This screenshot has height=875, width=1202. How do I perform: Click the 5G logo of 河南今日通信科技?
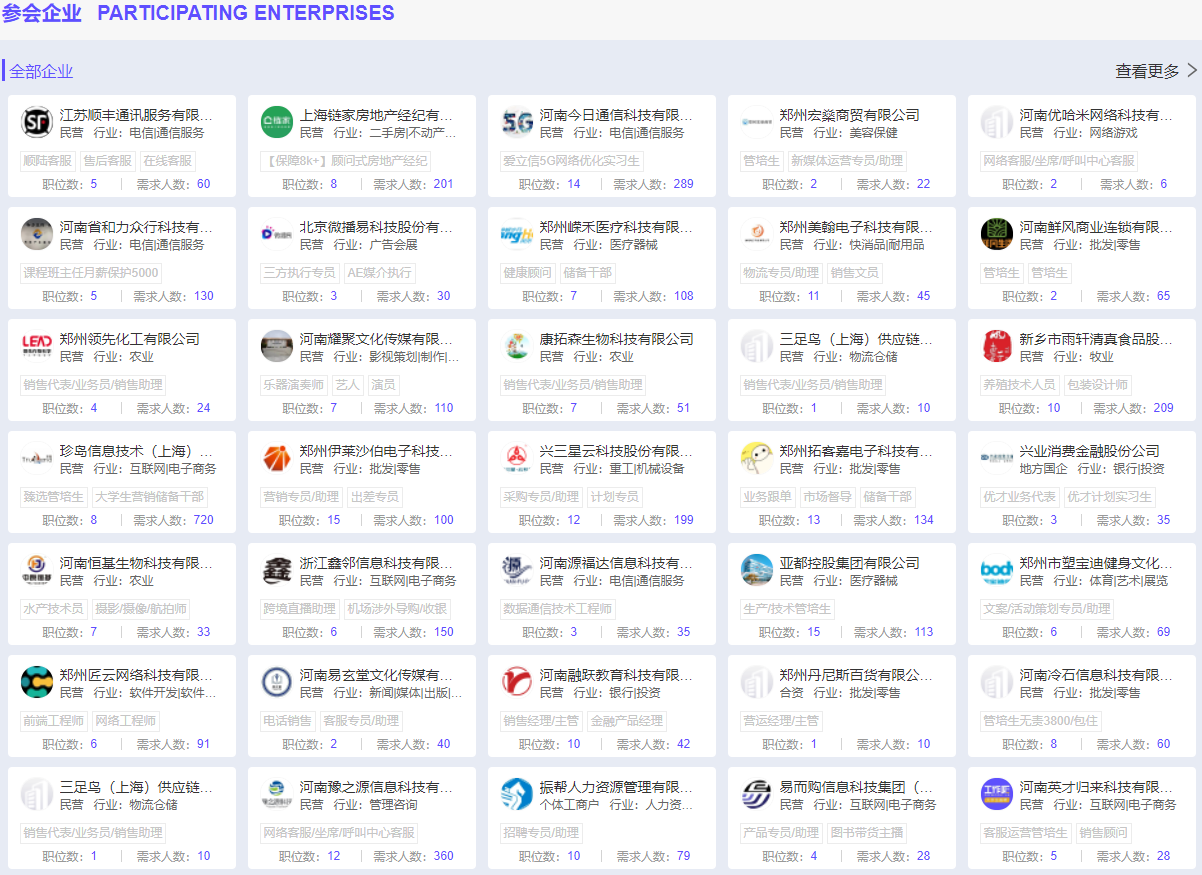517,123
